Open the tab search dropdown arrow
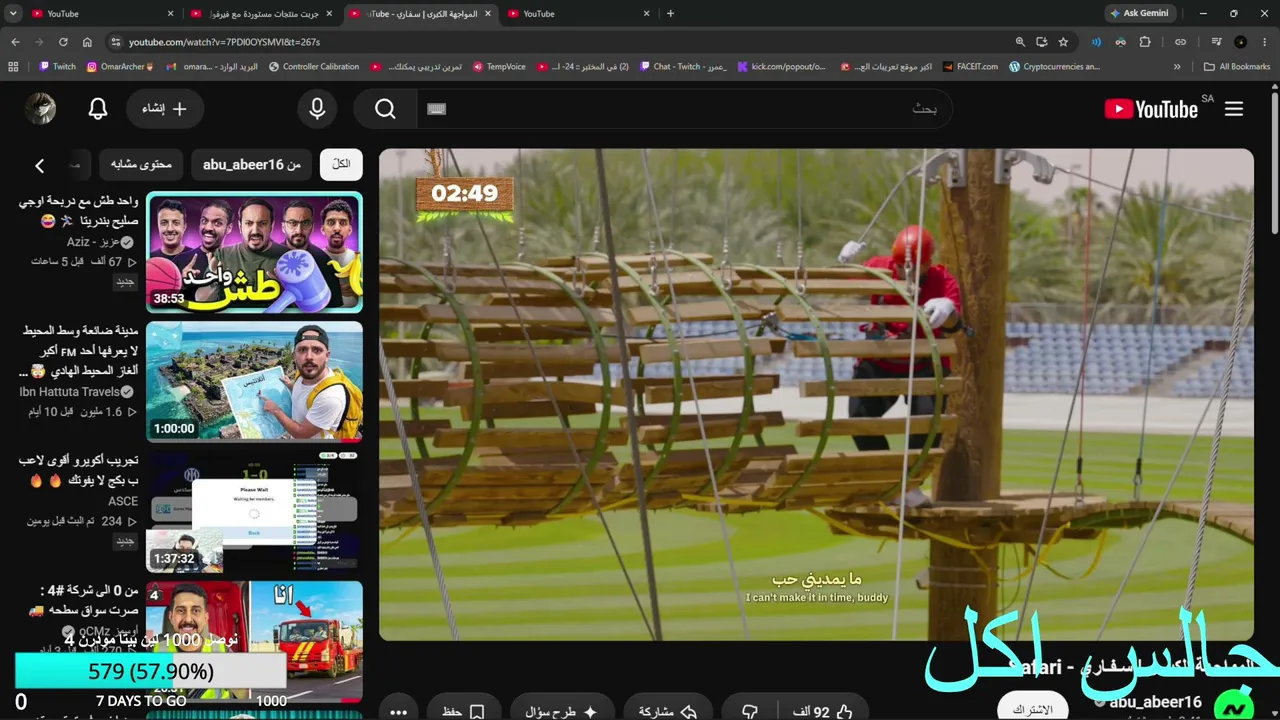The width and height of the screenshot is (1280, 720). coord(15,14)
